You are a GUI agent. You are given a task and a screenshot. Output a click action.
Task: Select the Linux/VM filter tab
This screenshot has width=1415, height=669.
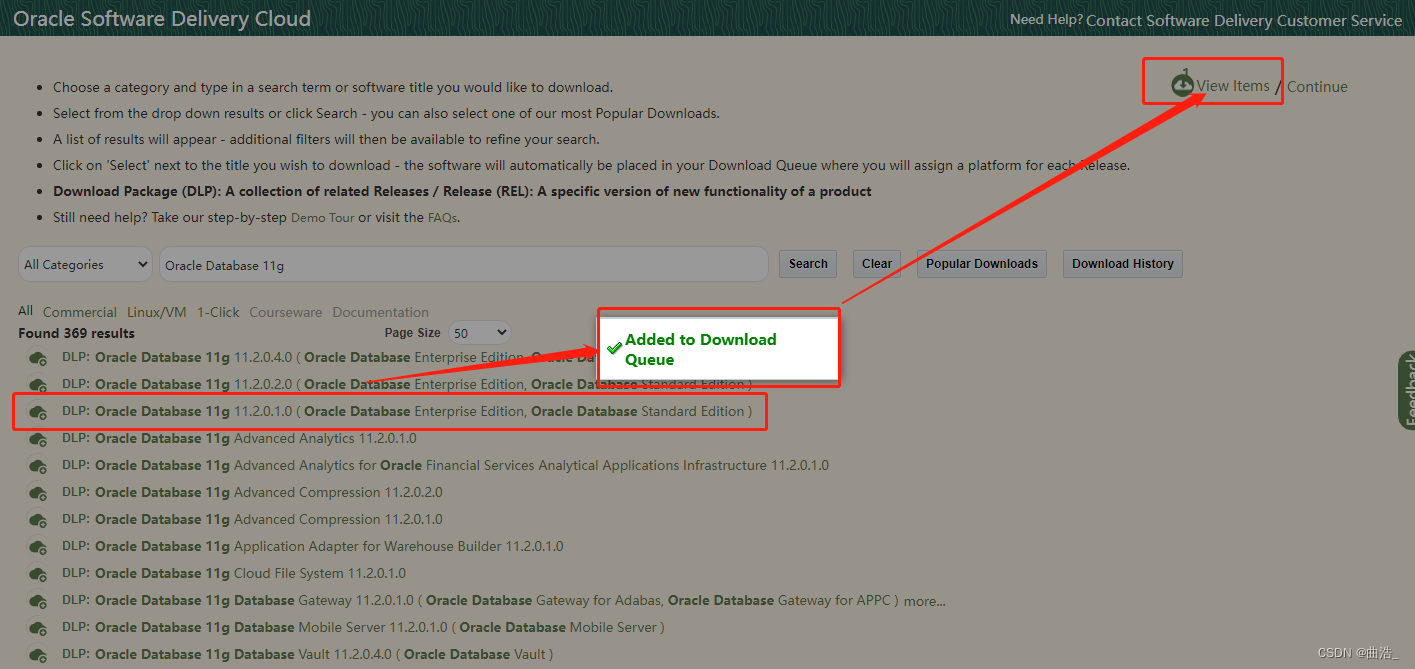[x=157, y=312]
